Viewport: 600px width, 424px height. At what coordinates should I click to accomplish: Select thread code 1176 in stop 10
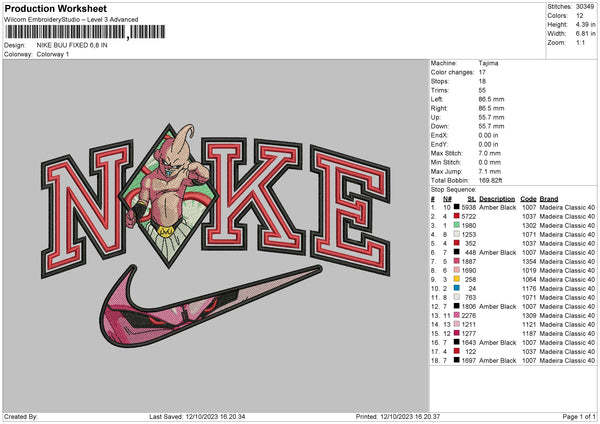click(x=529, y=289)
